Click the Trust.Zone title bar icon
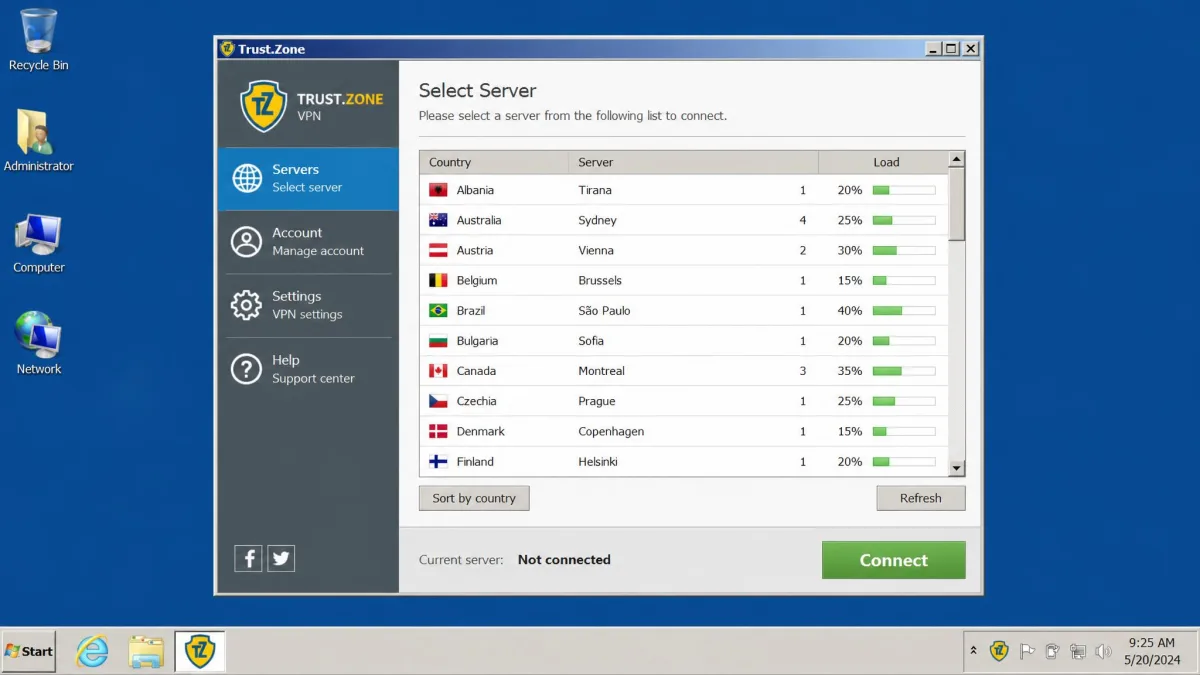The height and width of the screenshot is (675, 1200). coord(227,49)
